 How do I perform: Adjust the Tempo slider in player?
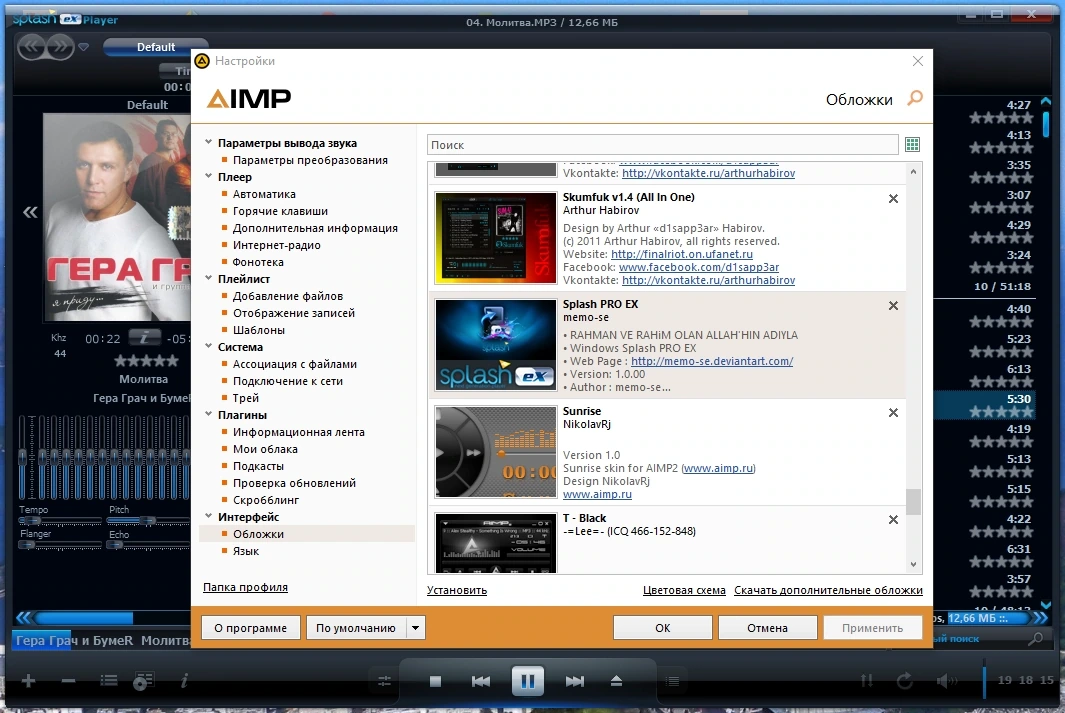60,521
